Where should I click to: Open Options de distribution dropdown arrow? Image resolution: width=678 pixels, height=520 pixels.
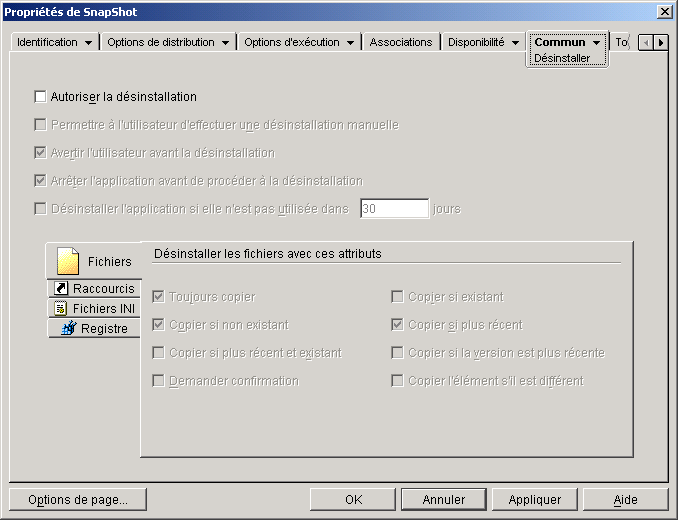[x=225, y=43]
